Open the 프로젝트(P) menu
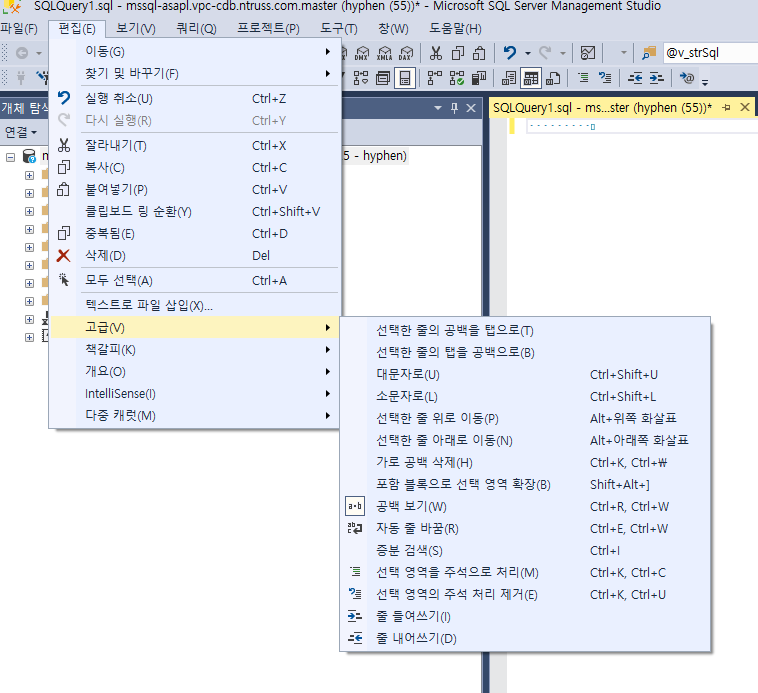758x693 pixels. 268,29
